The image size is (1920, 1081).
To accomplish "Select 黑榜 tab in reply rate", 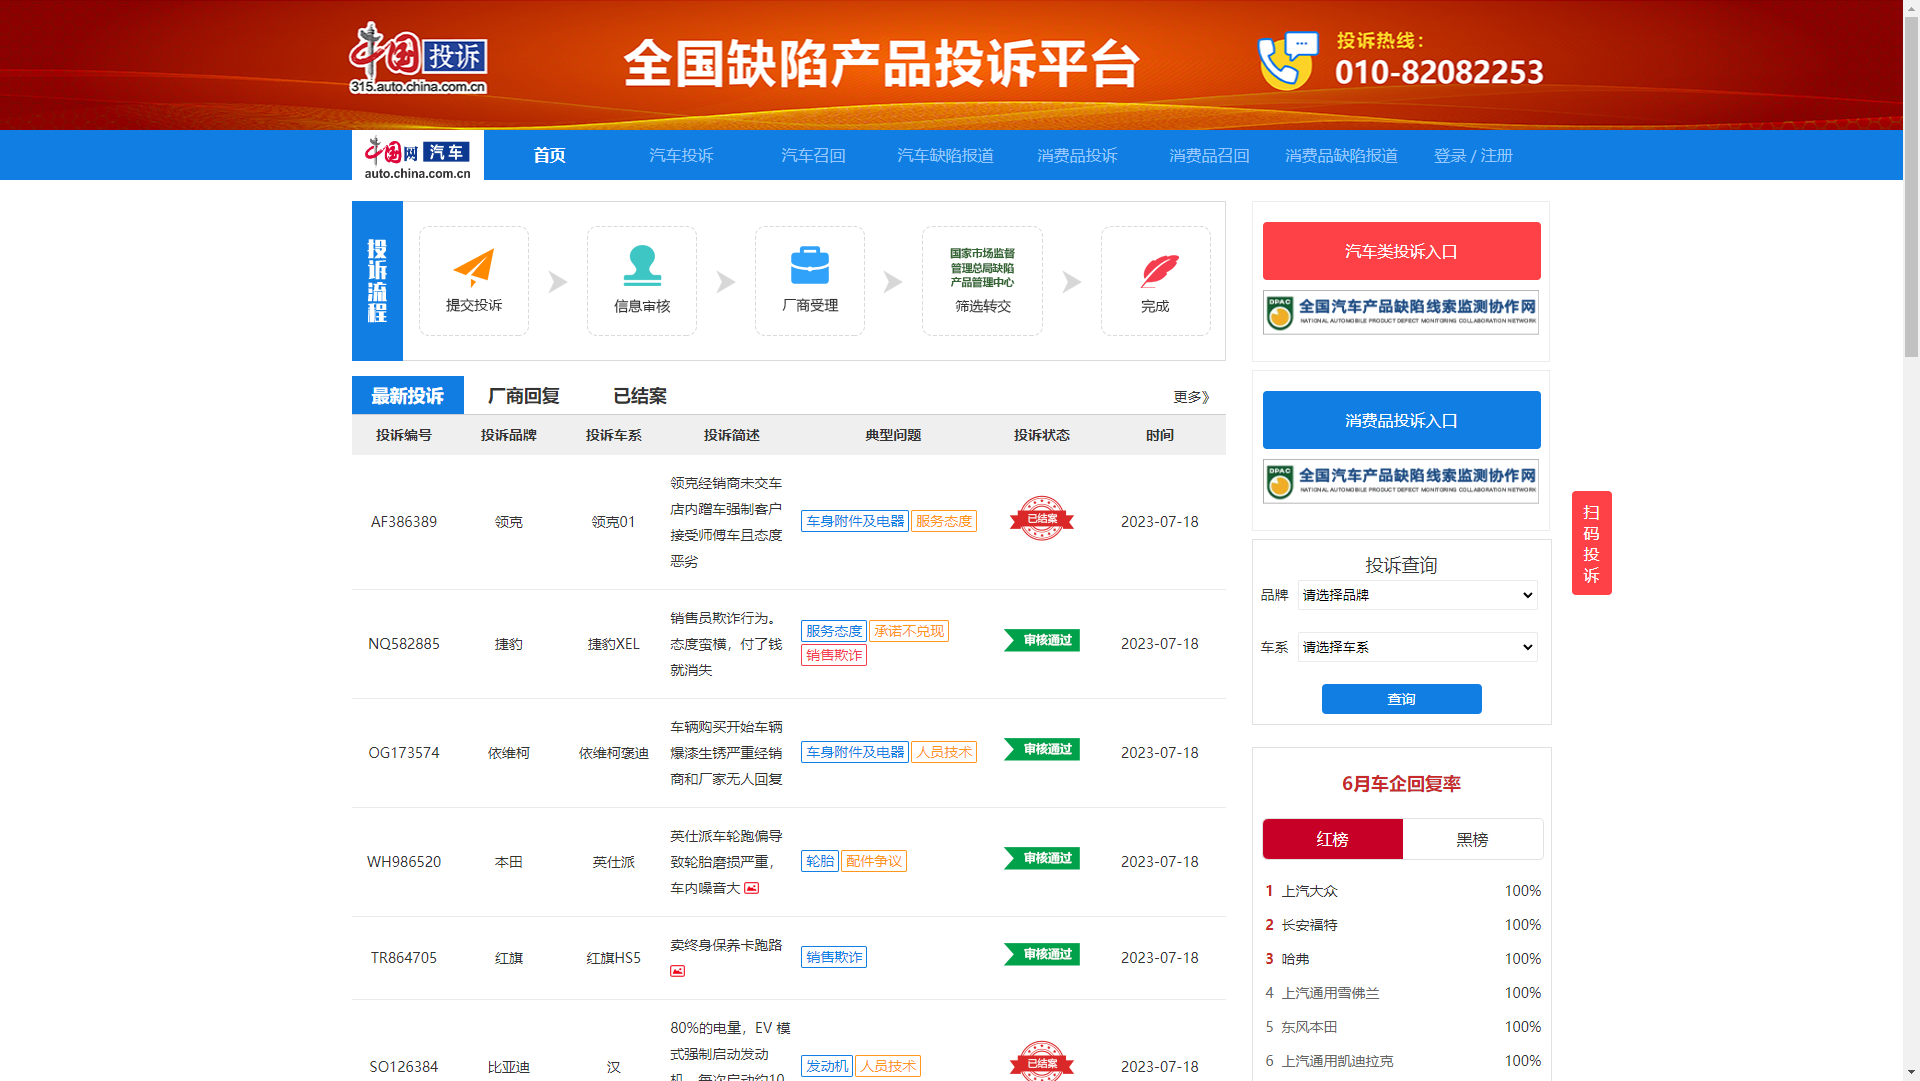I will click(x=1472, y=839).
